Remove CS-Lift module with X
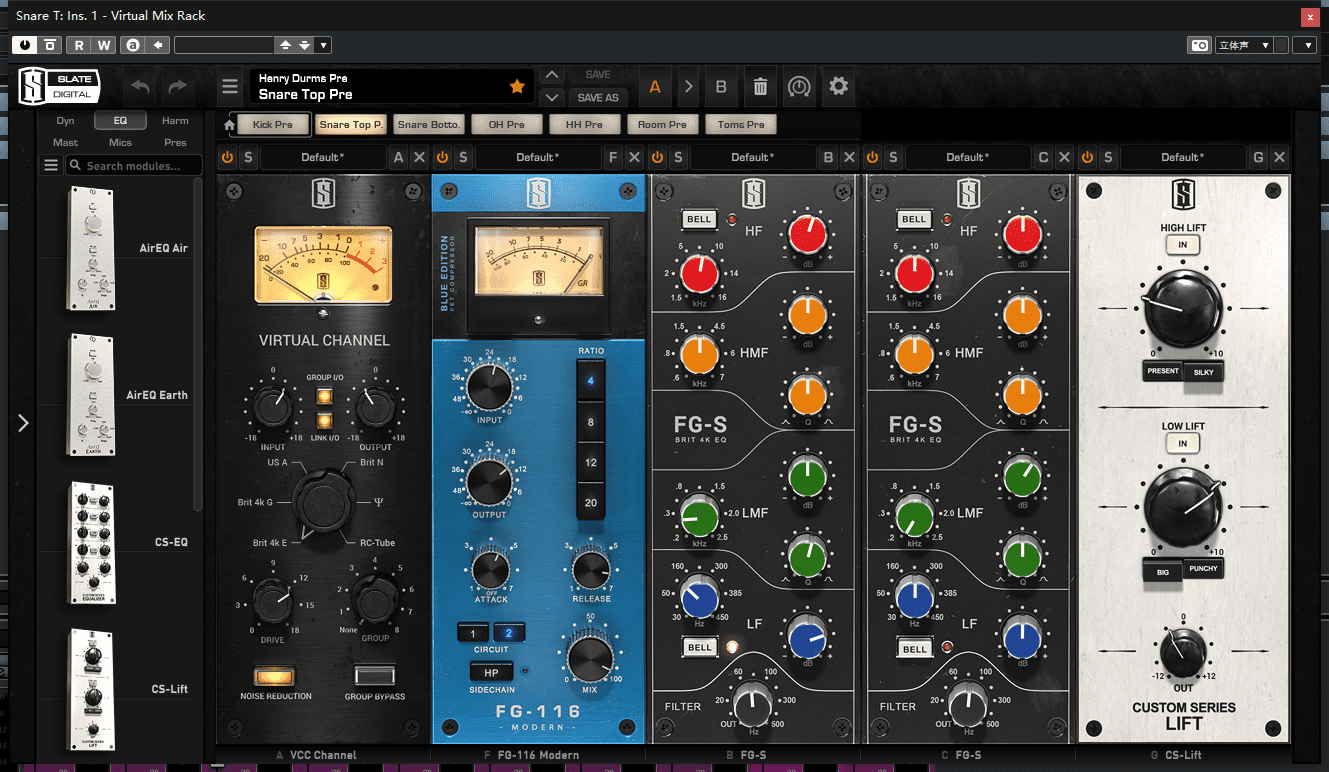The height and width of the screenshot is (772, 1329). (x=1279, y=158)
